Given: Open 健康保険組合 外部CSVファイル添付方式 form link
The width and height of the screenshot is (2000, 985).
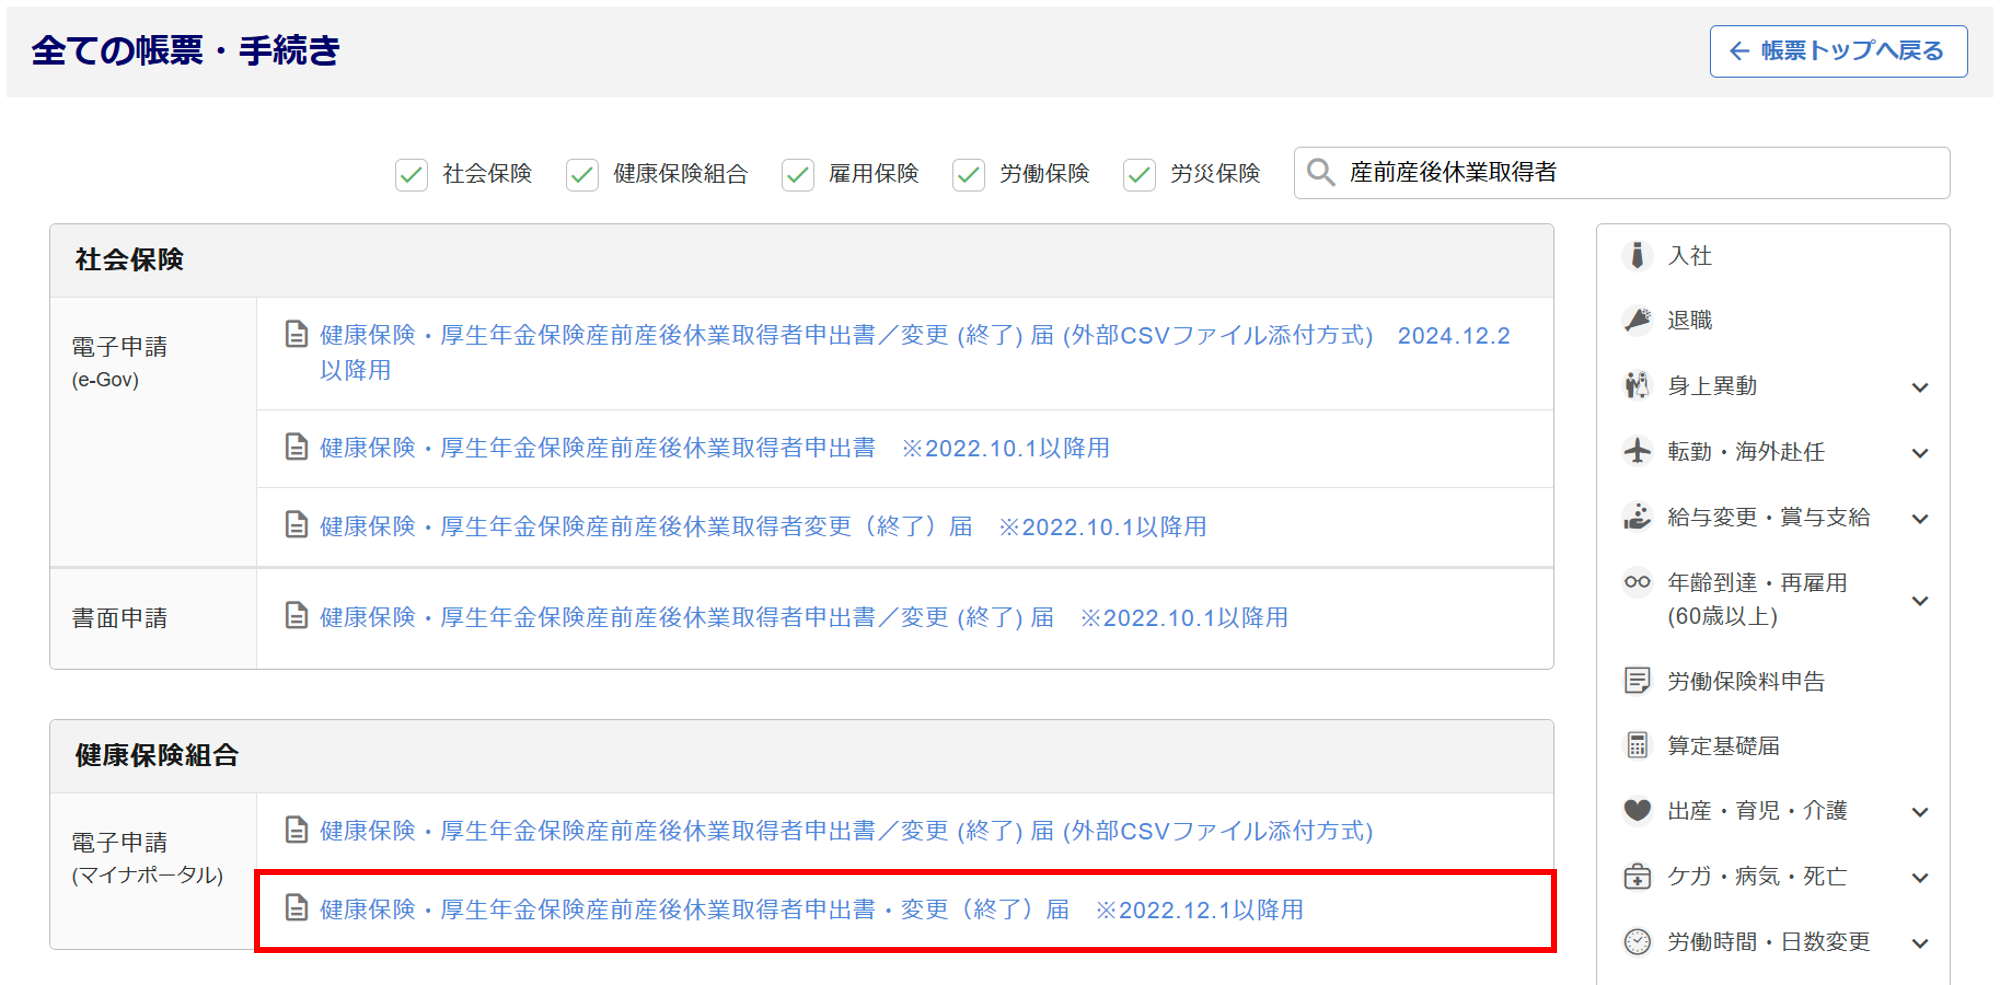Looking at the screenshot, I should [x=846, y=831].
